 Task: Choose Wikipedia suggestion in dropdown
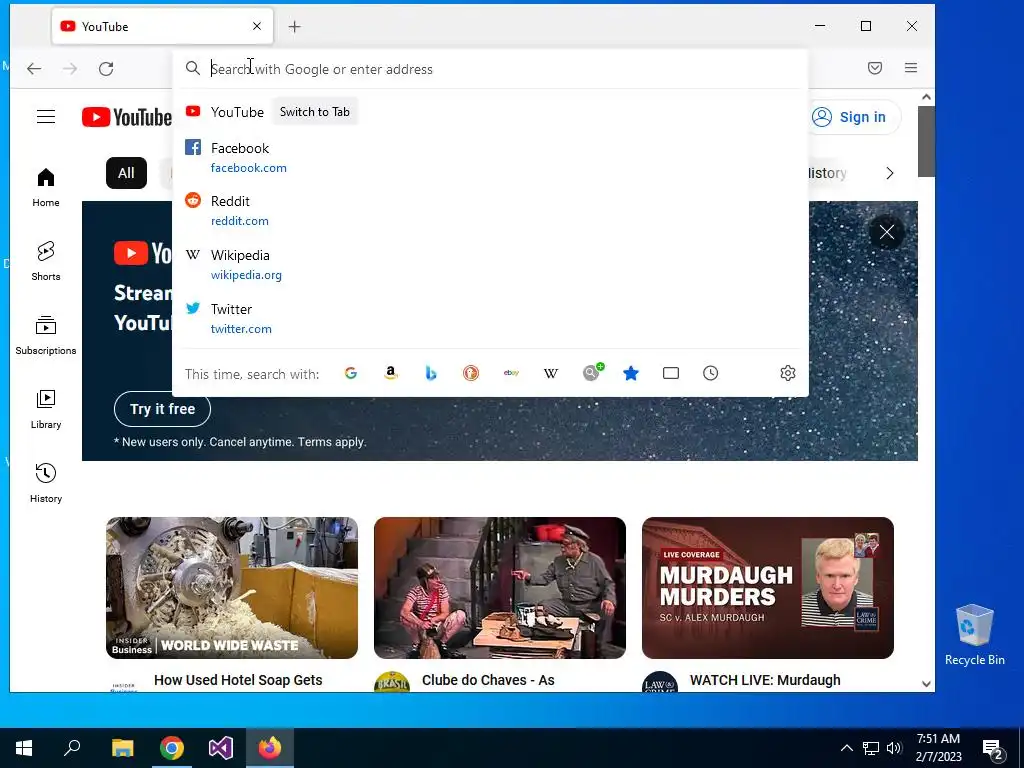[490, 264]
